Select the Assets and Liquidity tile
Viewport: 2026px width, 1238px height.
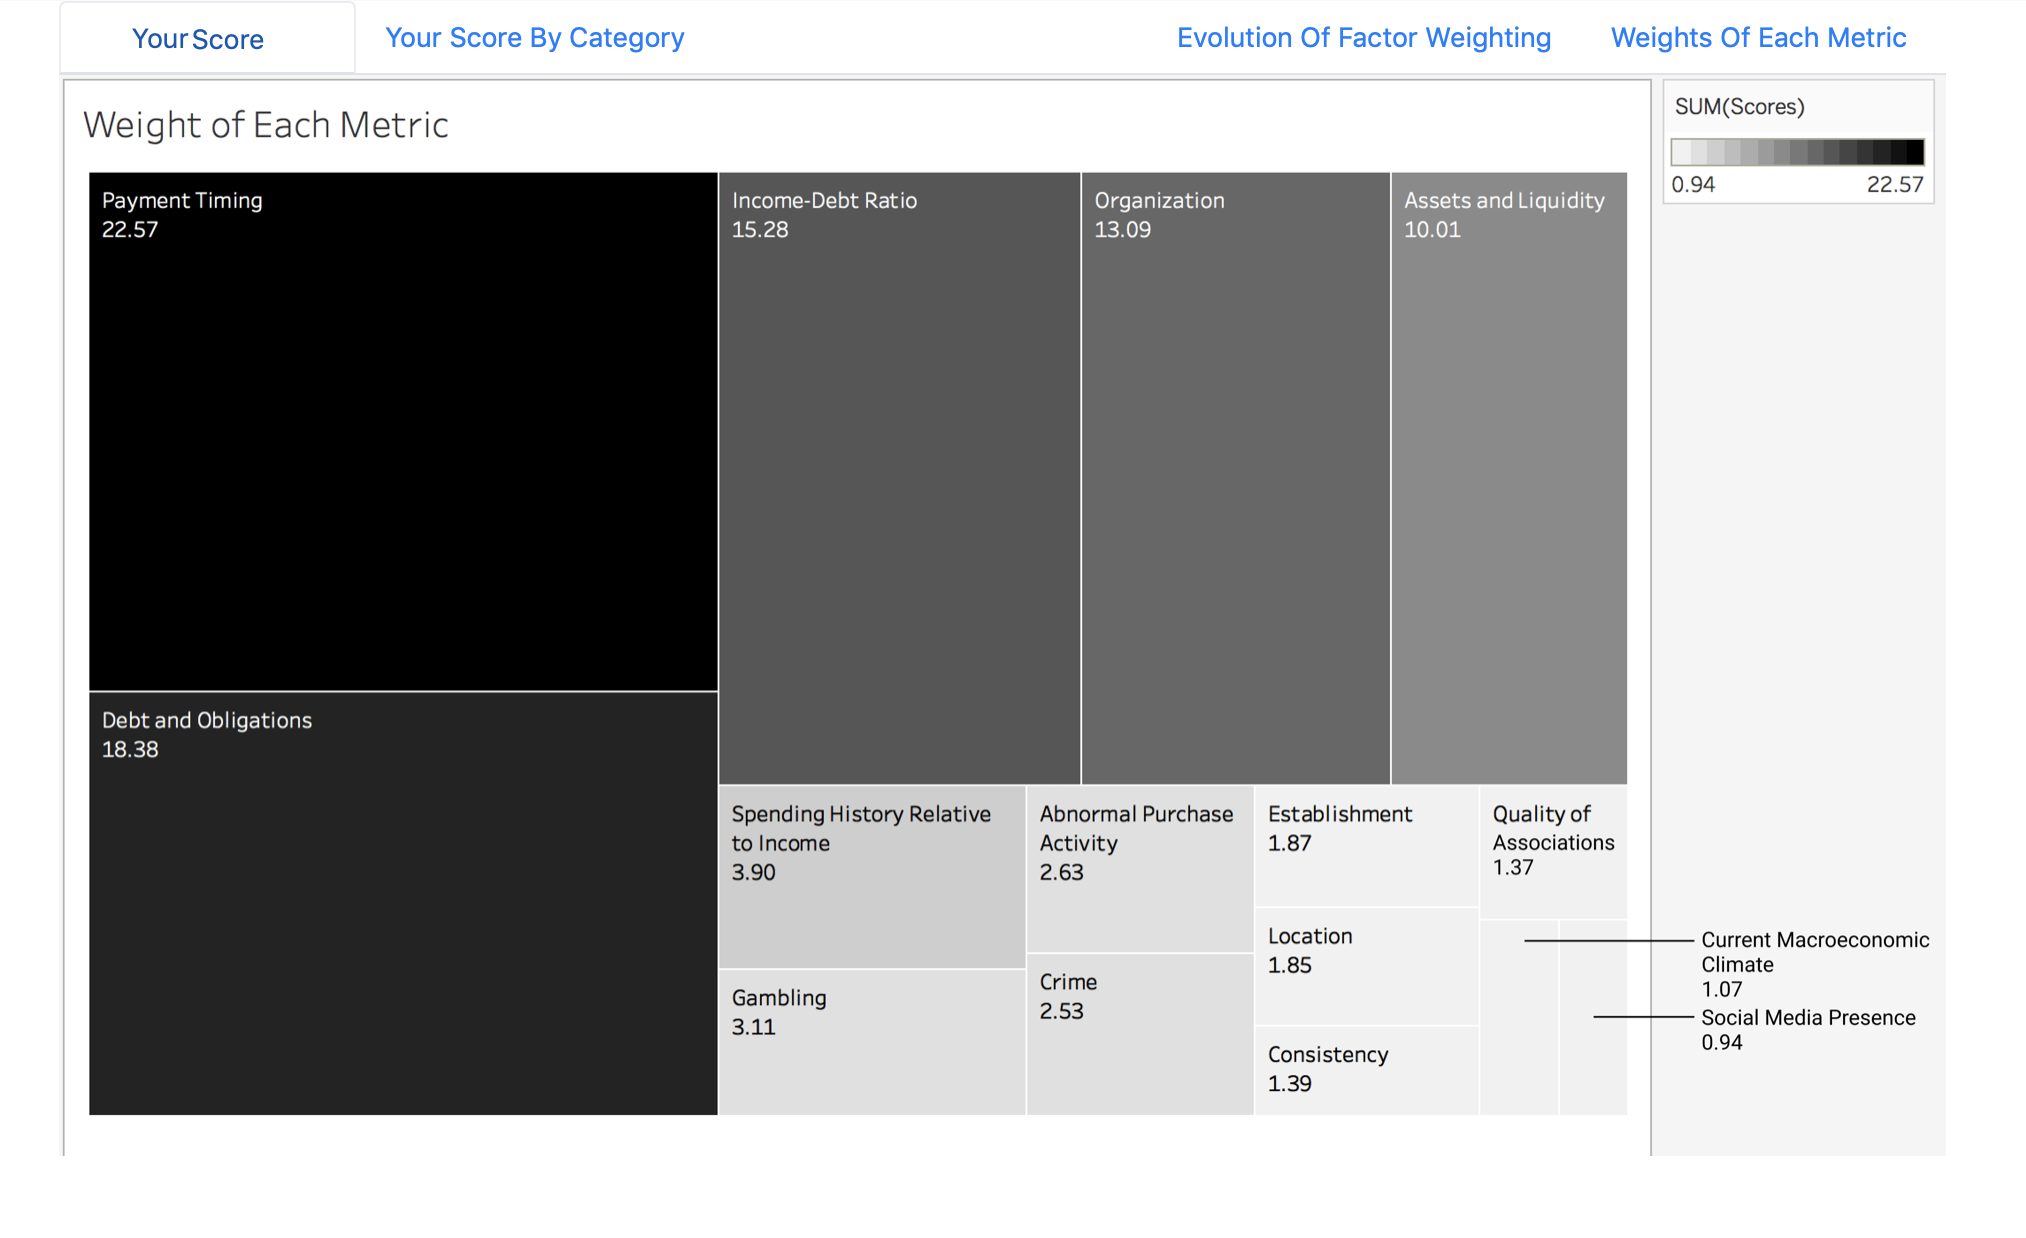pos(1508,478)
